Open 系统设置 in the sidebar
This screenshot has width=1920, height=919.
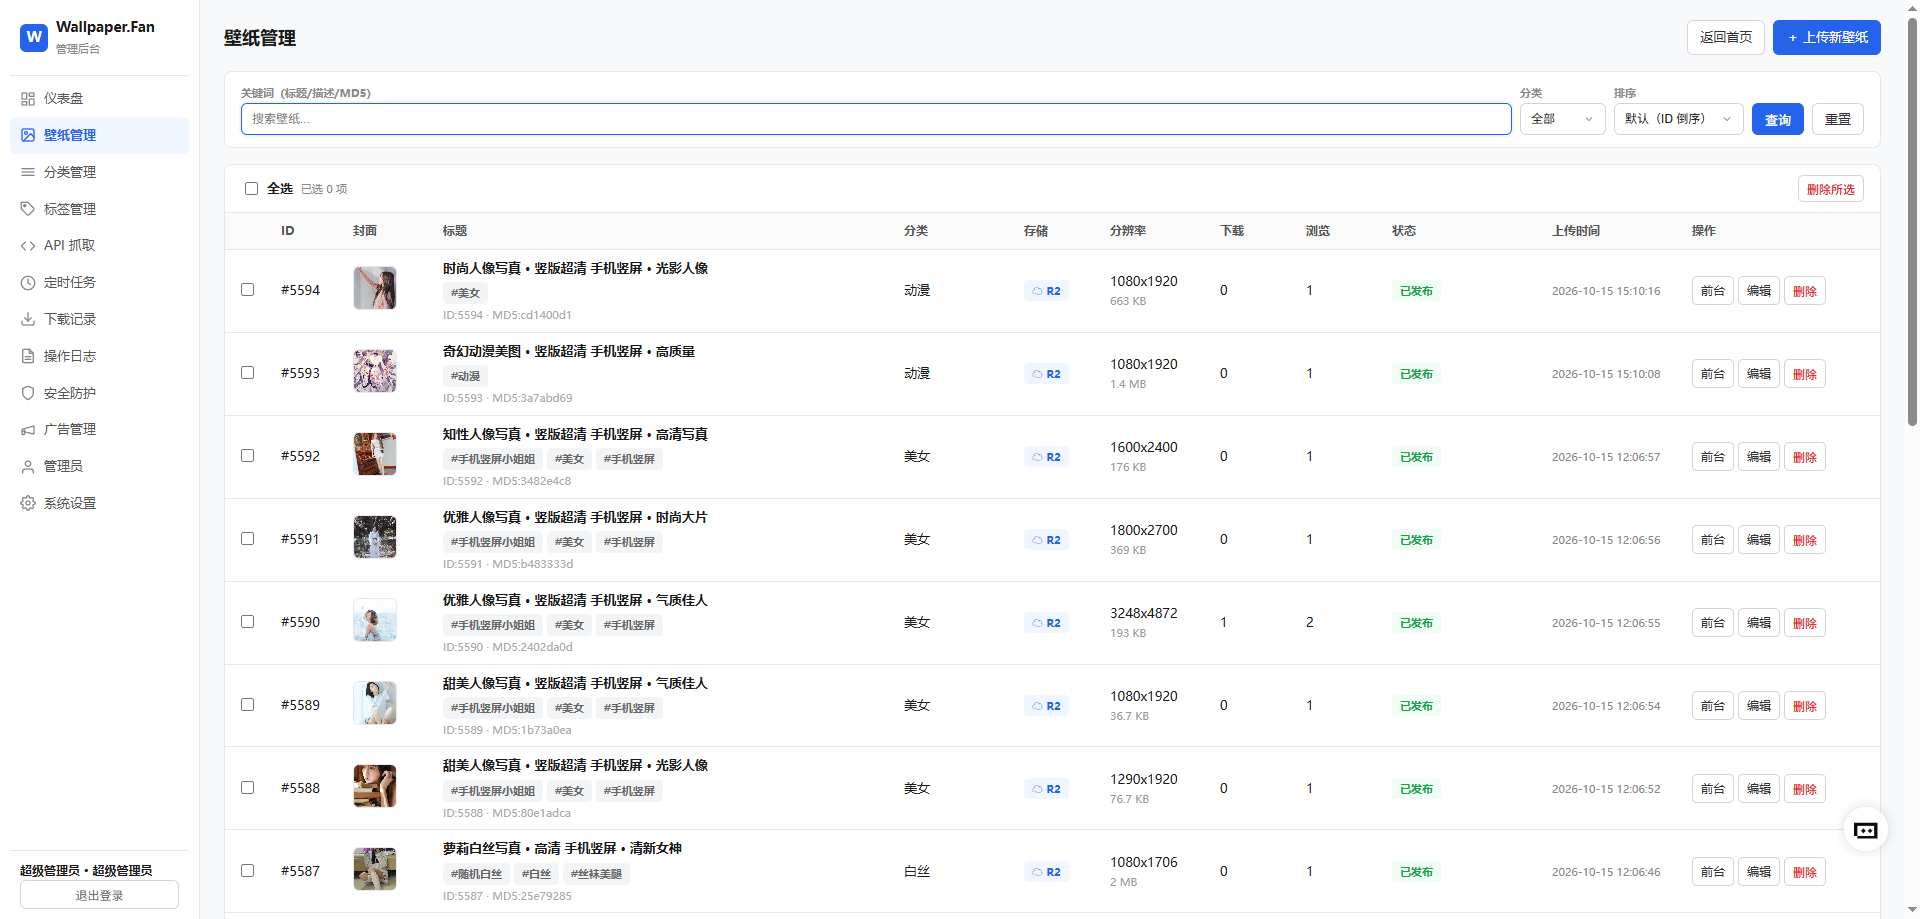point(99,503)
